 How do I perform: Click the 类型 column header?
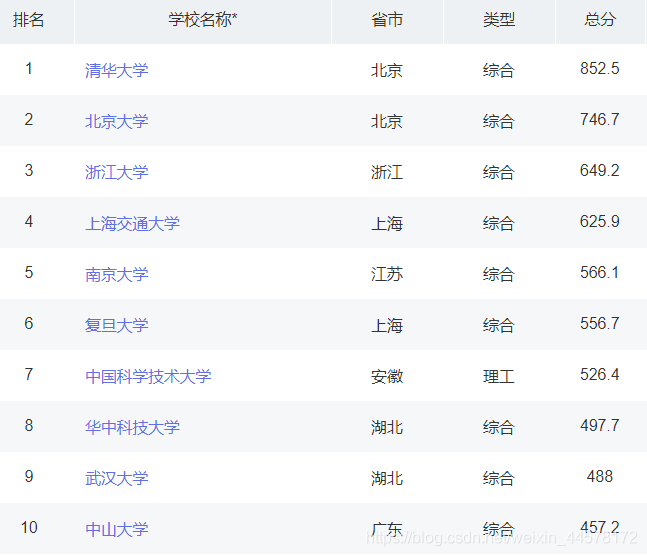499,19
